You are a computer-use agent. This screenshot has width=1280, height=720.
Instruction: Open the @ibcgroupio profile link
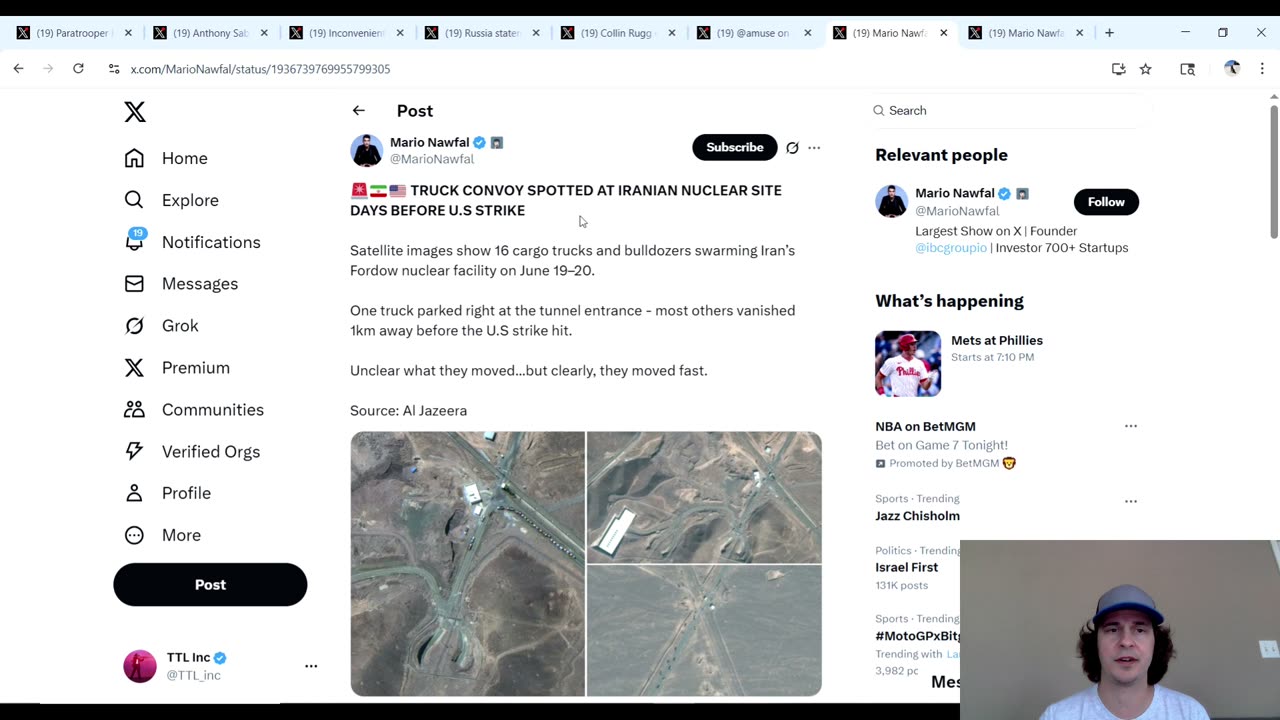click(x=951, y=248)
